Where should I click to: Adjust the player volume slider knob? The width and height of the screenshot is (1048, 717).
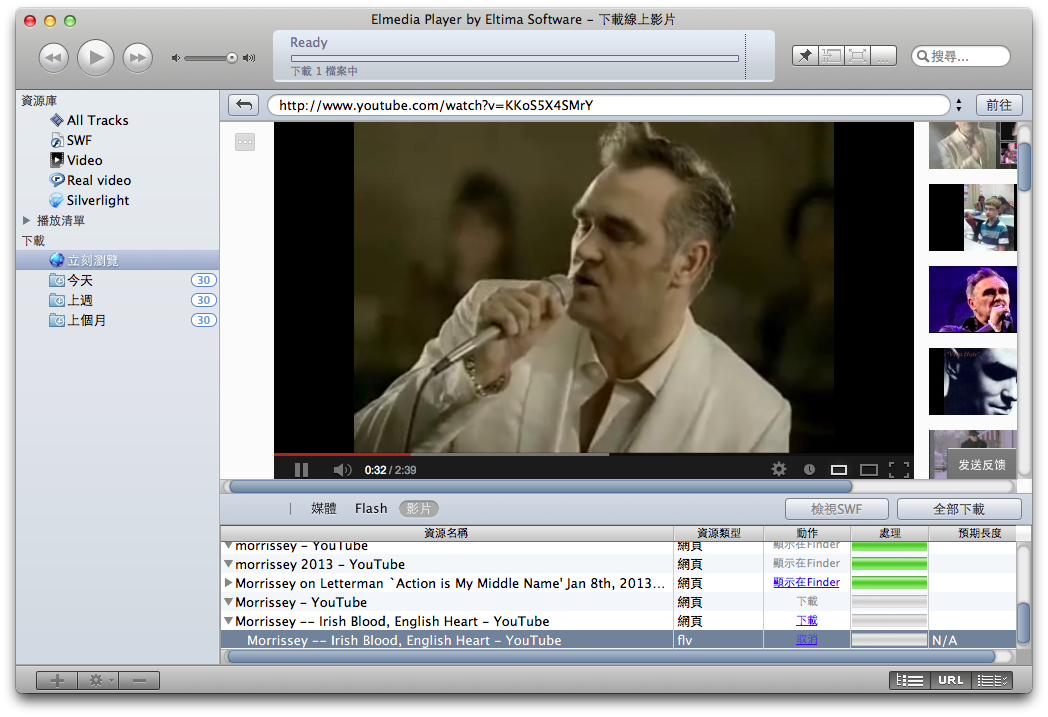(x=231, y=58)
